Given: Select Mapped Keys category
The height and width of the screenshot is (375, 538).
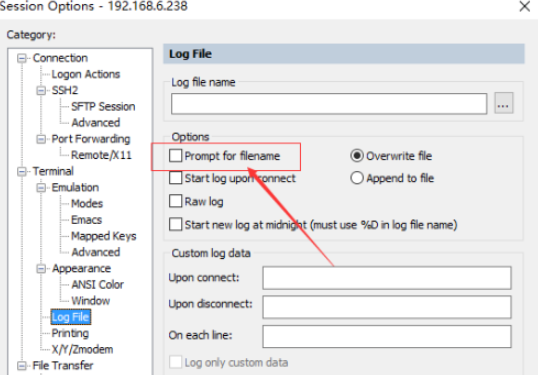Looking at the screenshot, I should click(x=104, y=236).
